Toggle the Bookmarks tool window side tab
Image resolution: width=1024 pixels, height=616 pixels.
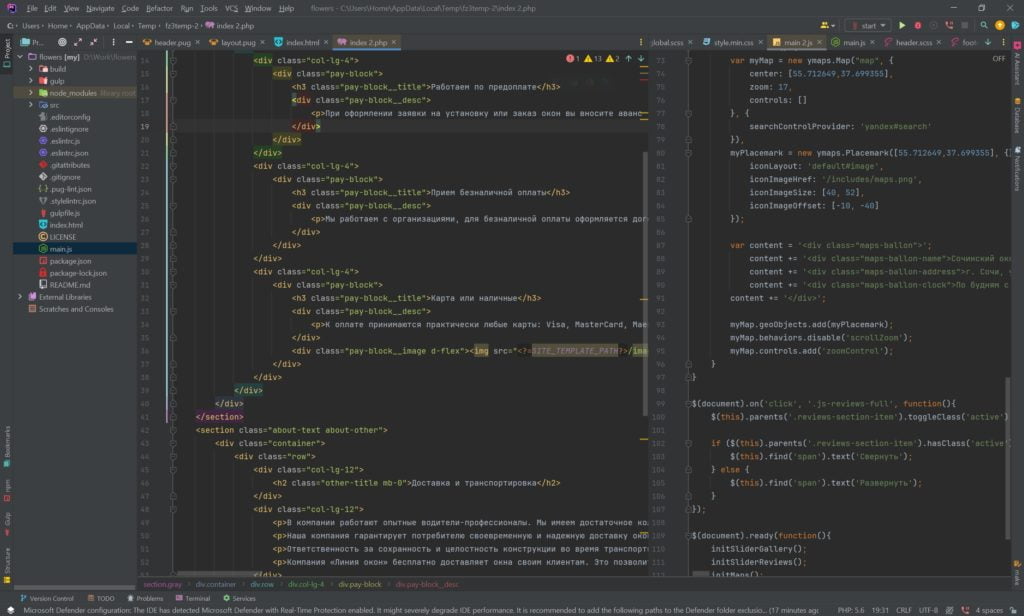click(x=7, y=441)
